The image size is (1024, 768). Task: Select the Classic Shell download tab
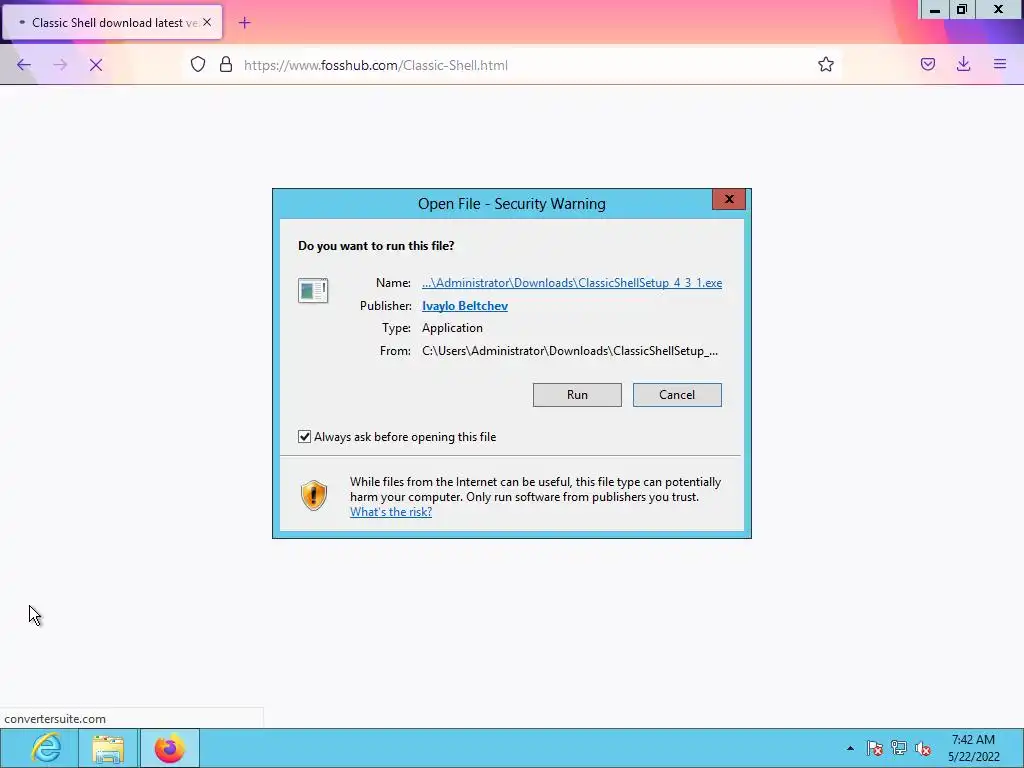(x=112, y=22)
